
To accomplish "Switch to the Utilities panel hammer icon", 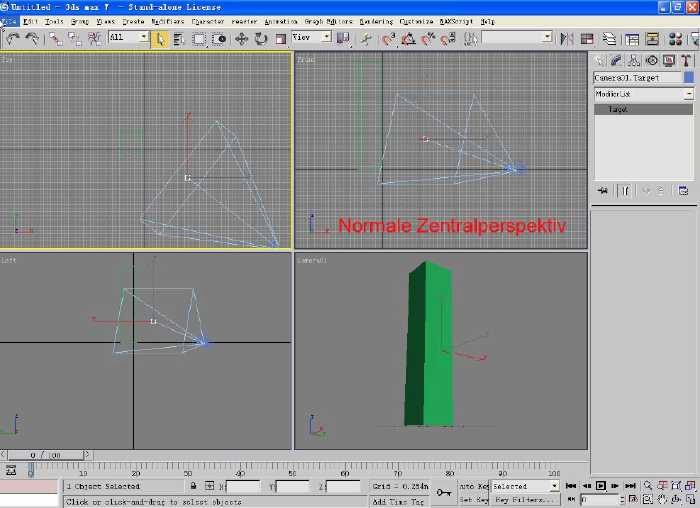I will 687,61.
